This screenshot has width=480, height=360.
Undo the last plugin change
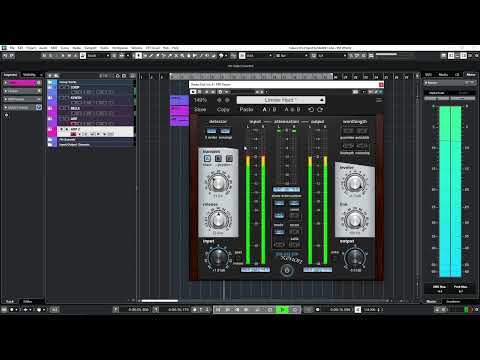311,109
